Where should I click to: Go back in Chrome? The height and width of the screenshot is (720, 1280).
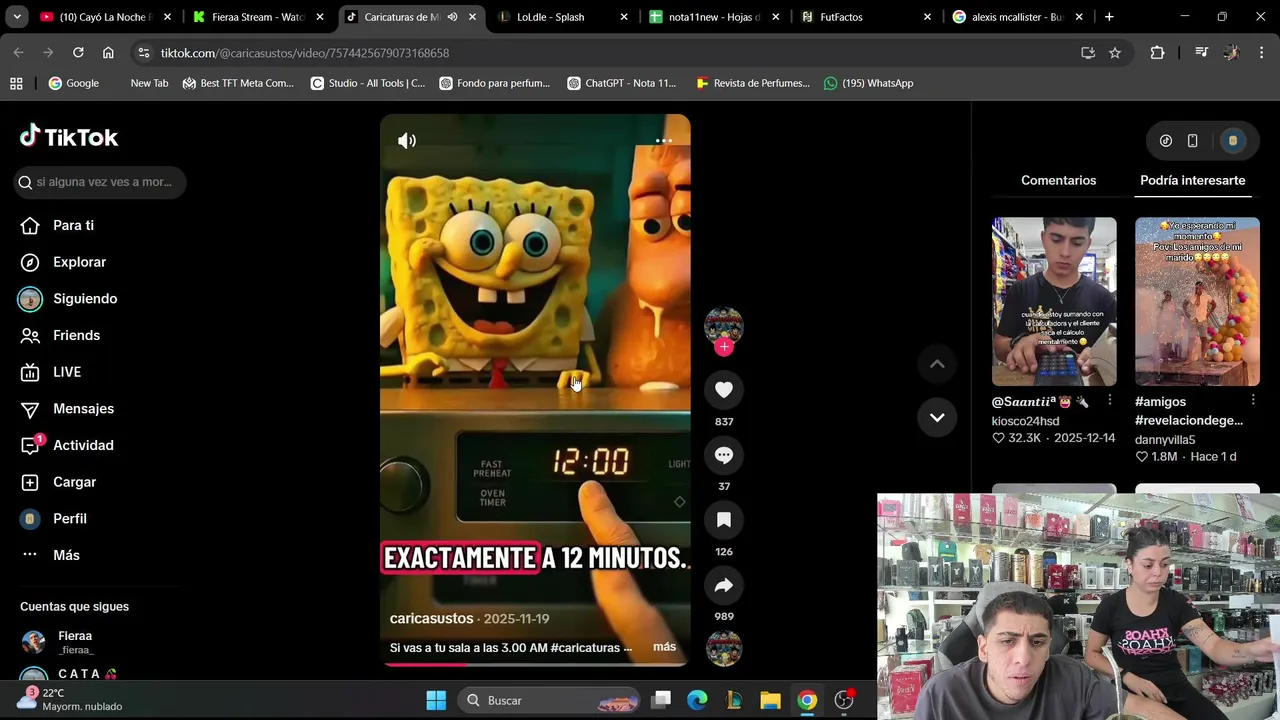(x=18, y=53)
